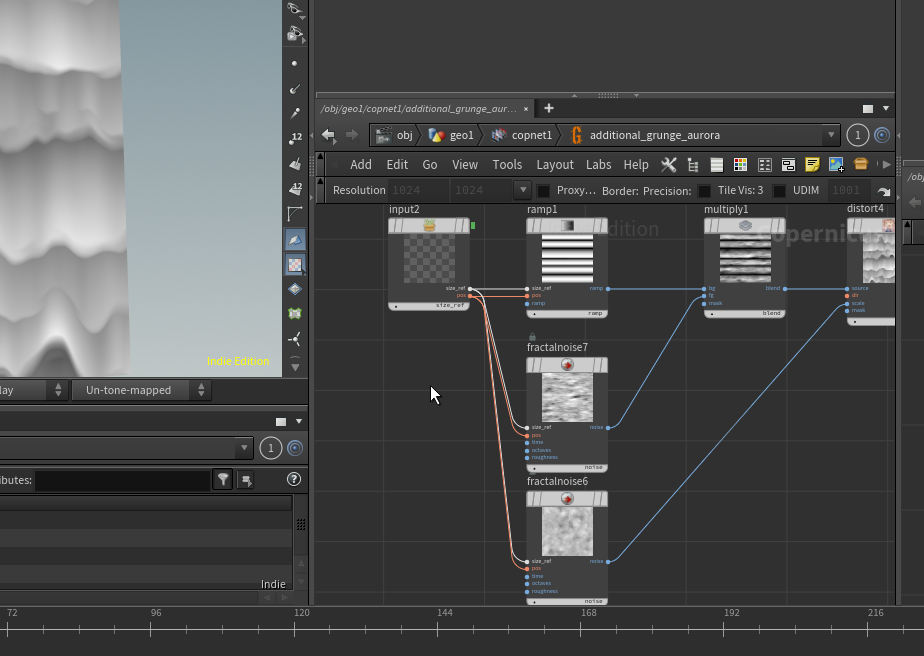
Task: Click the list view icon in network toolbar
Action: tap(716, 165)
